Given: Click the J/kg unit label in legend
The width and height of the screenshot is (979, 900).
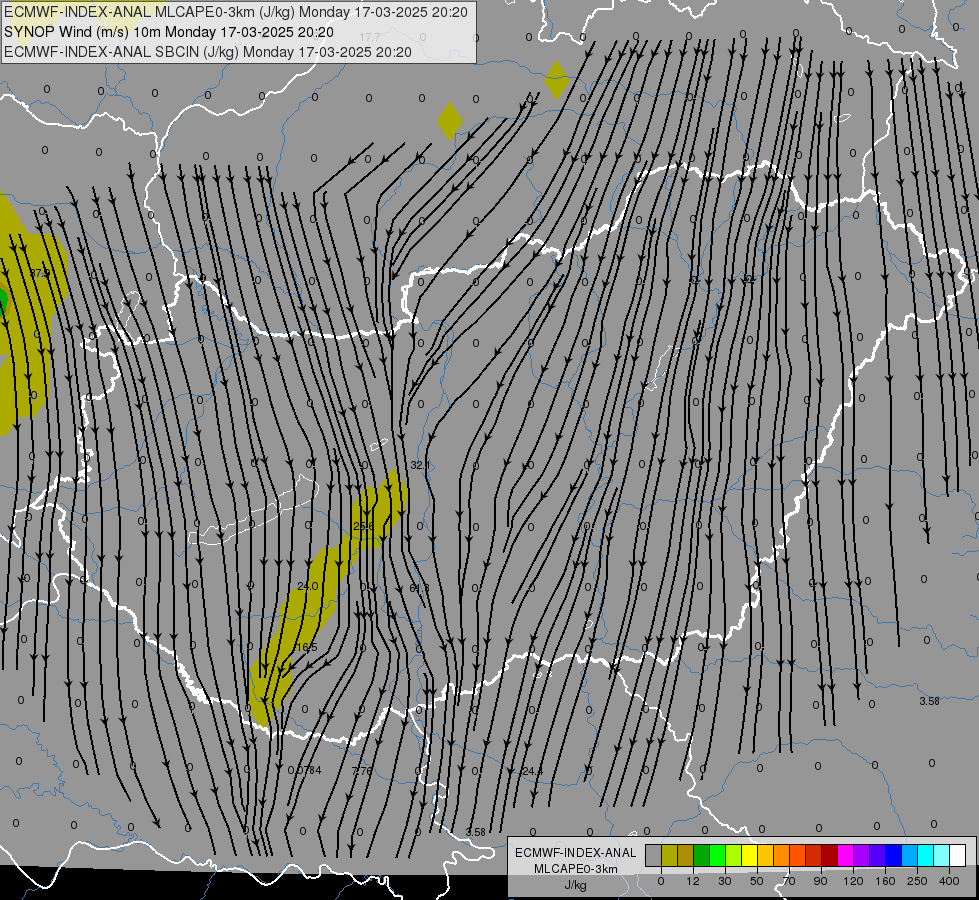Looking at the screenshot, I should [x=576, y=885].
